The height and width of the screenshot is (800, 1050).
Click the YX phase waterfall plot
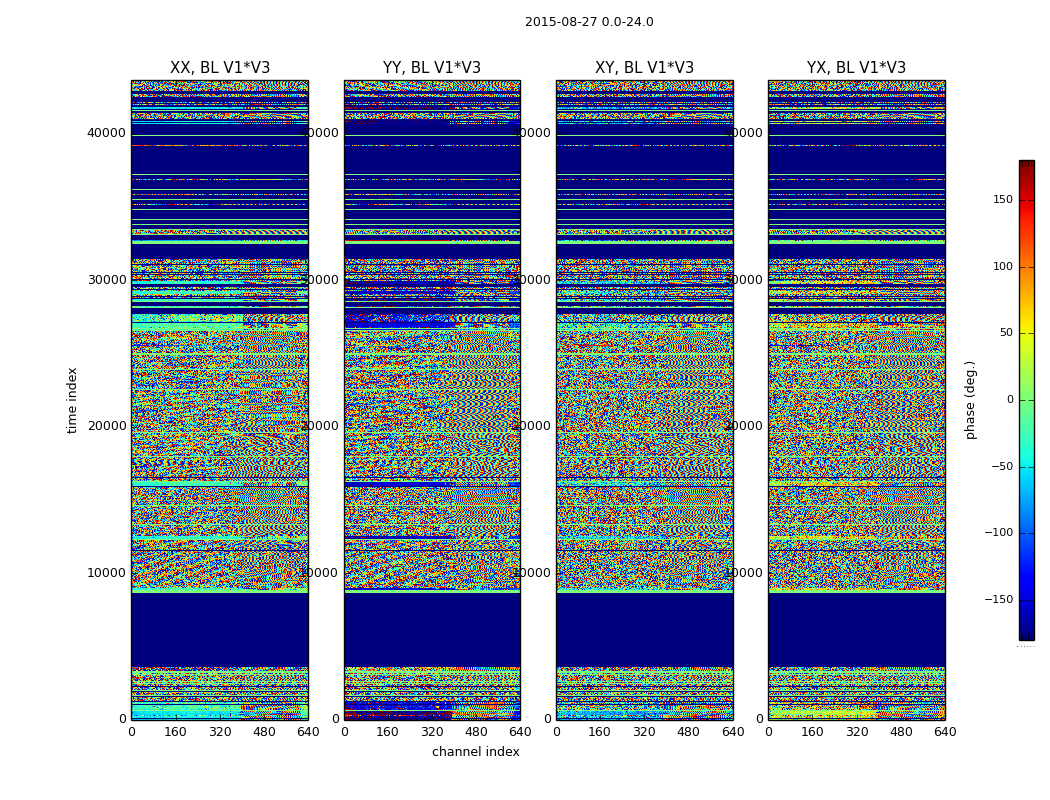tap(856, 400)
